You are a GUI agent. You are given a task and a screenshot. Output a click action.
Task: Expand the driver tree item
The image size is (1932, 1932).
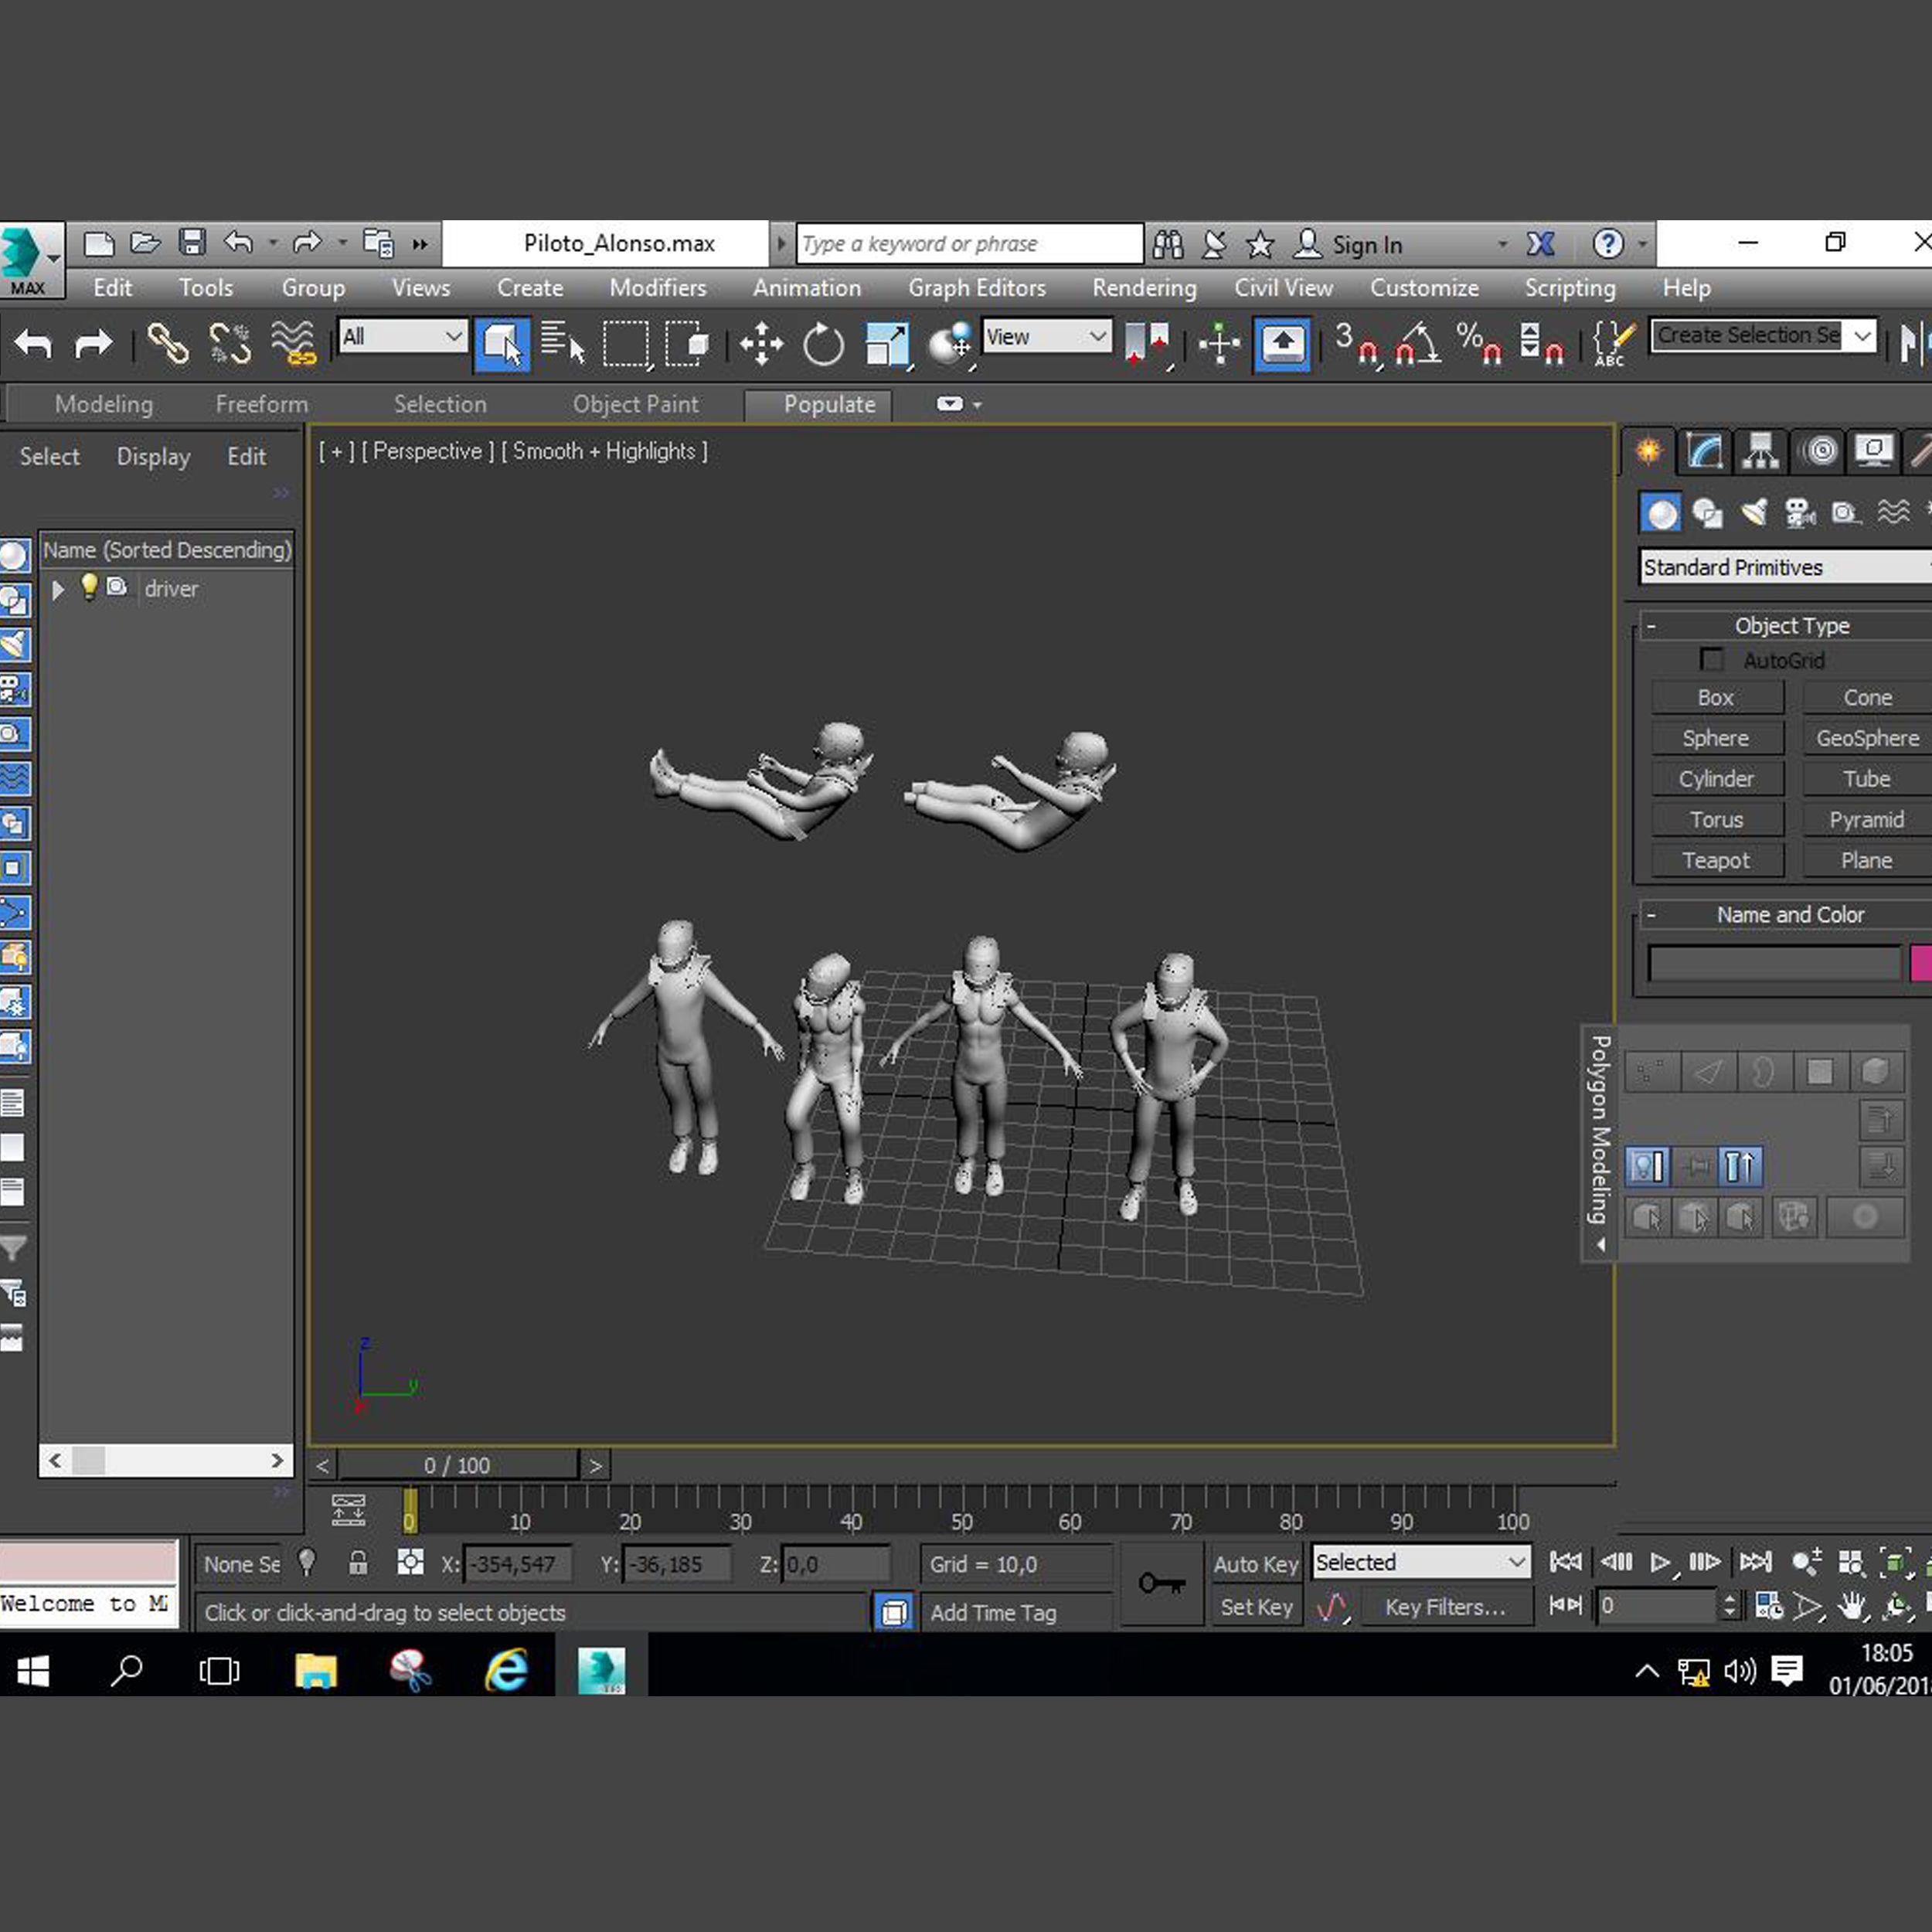point(58,589)
